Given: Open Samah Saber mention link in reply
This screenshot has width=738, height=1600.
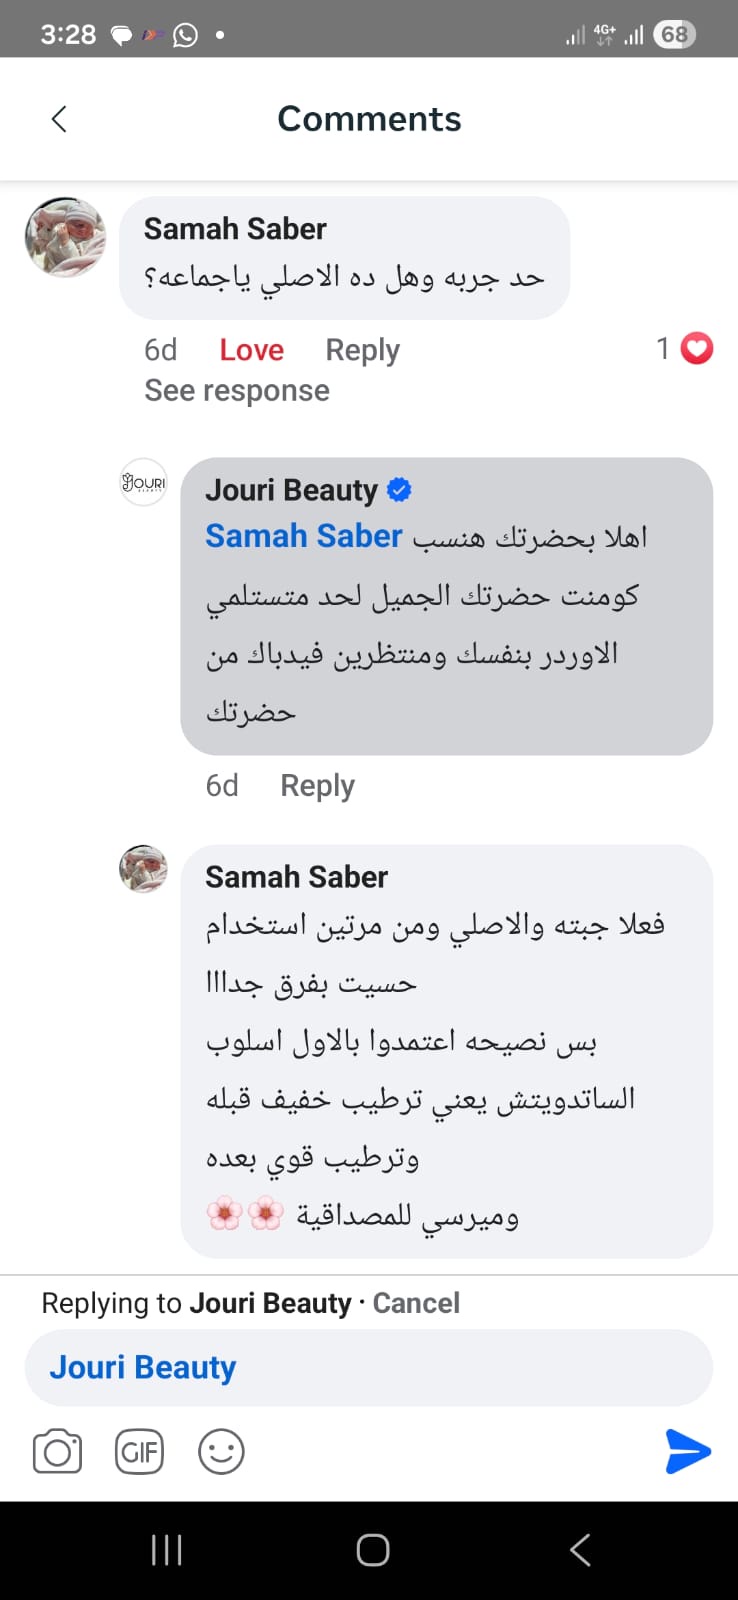Looking at the screenshot, I should (x=303, y=537).
